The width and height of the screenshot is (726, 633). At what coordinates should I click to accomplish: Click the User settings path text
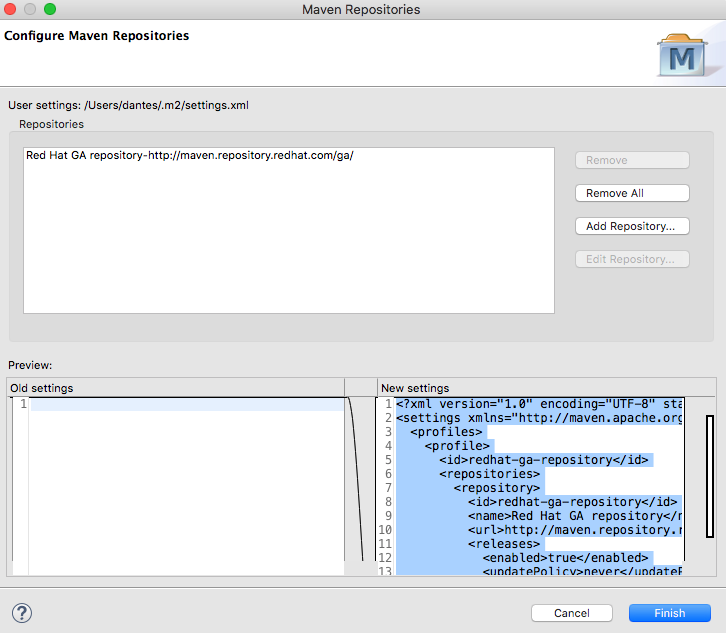(x=128, y=105)
